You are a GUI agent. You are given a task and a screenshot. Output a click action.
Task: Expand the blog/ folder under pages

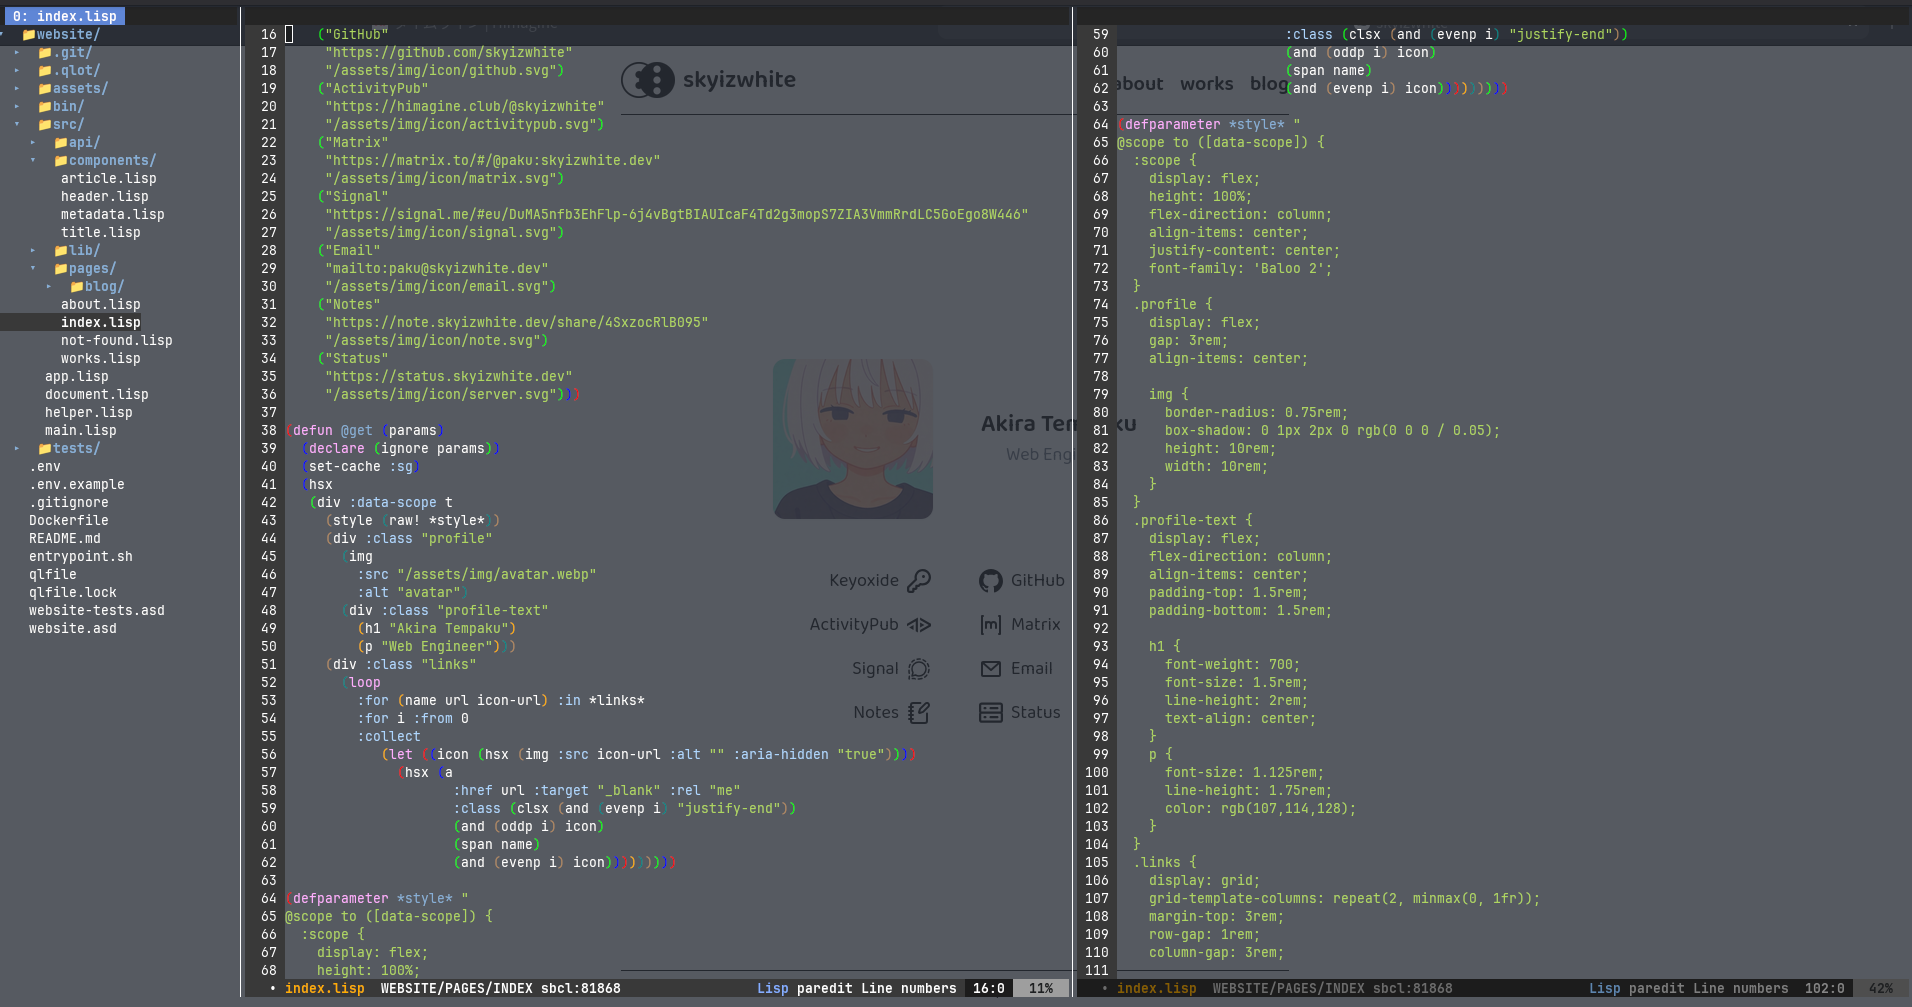pos(49,287)
